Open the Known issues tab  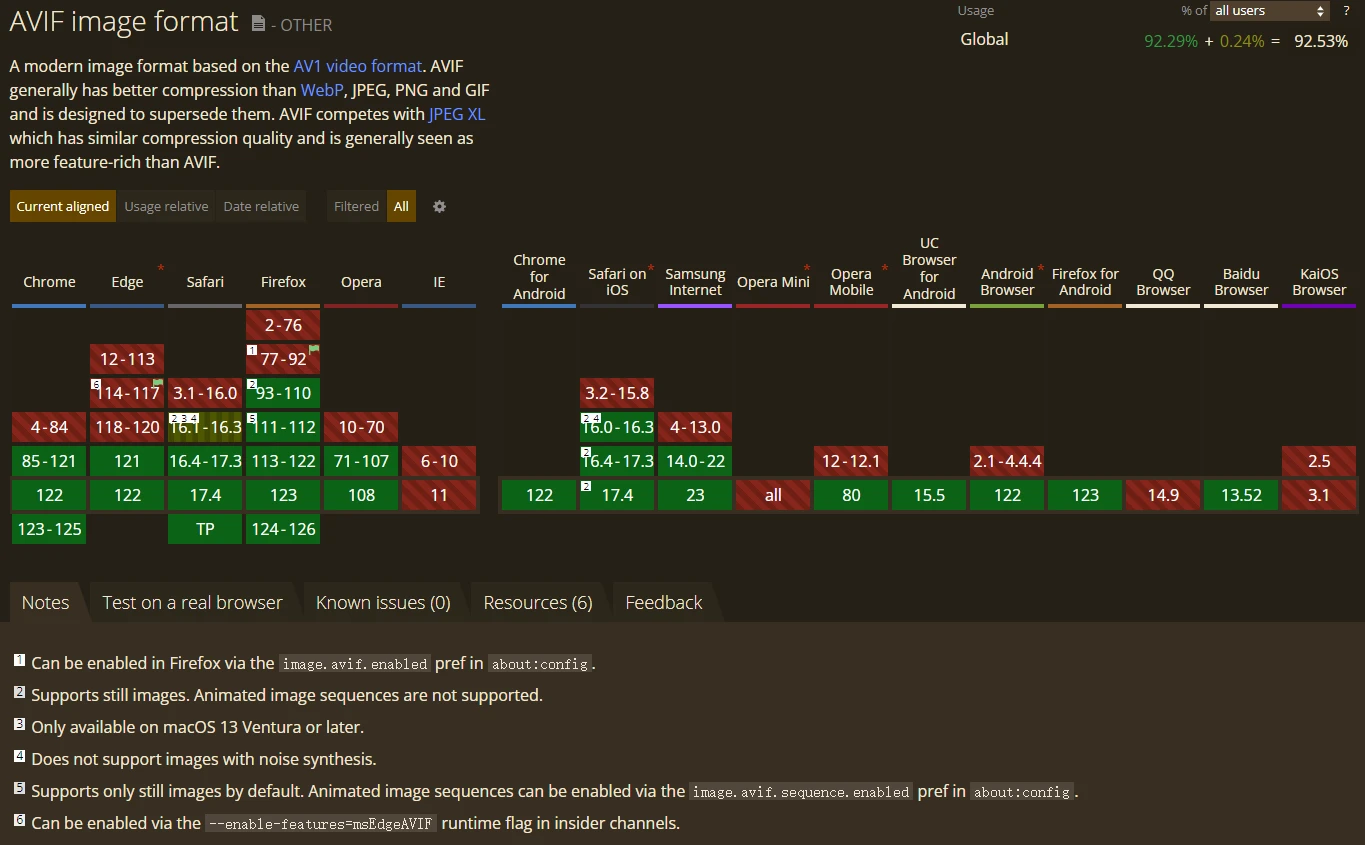tap(383, 603)
